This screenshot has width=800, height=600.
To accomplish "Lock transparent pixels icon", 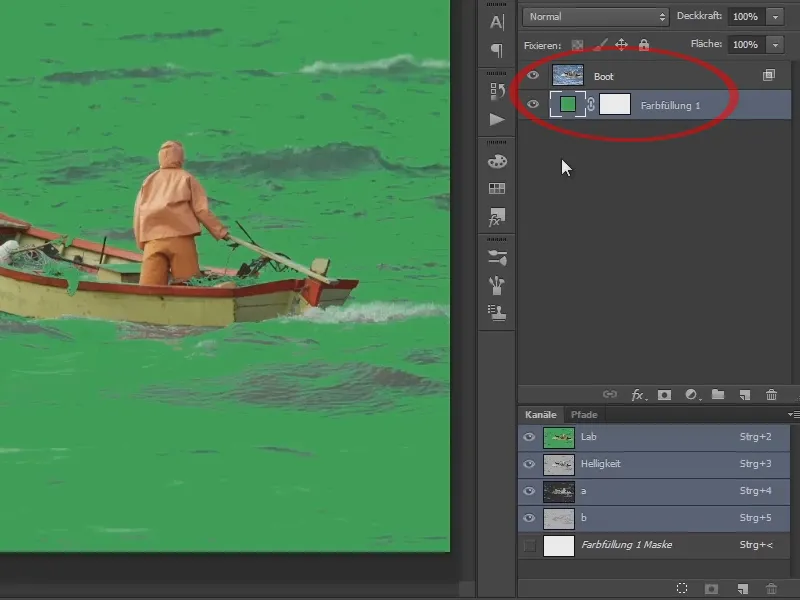I will pos(577,45).
